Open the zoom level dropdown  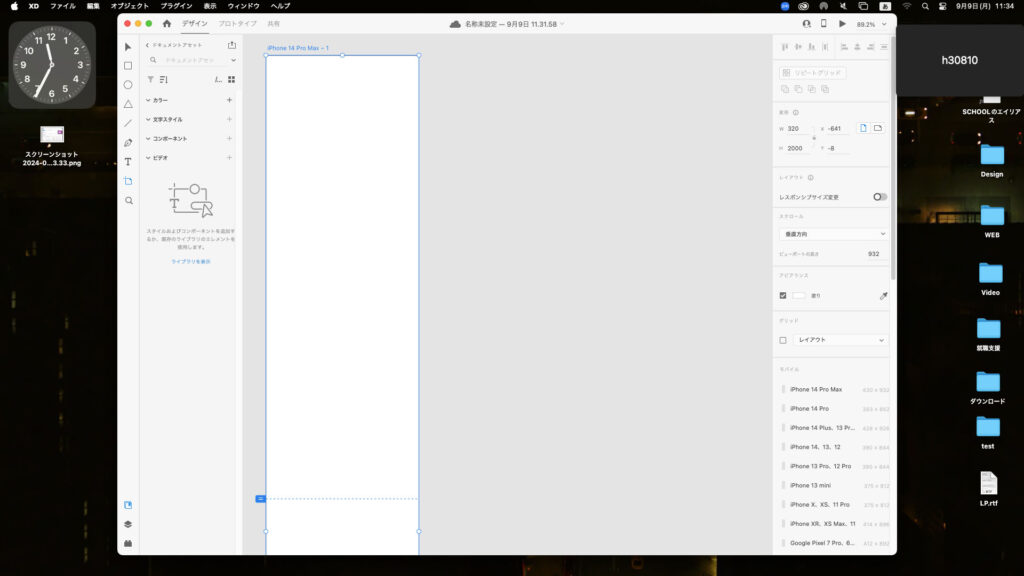884,24
